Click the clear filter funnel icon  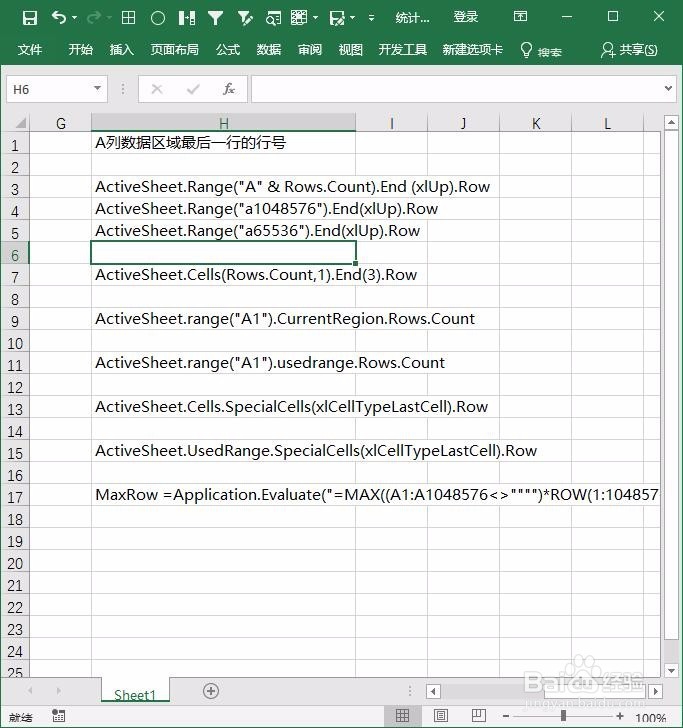[x=245, y=18]
